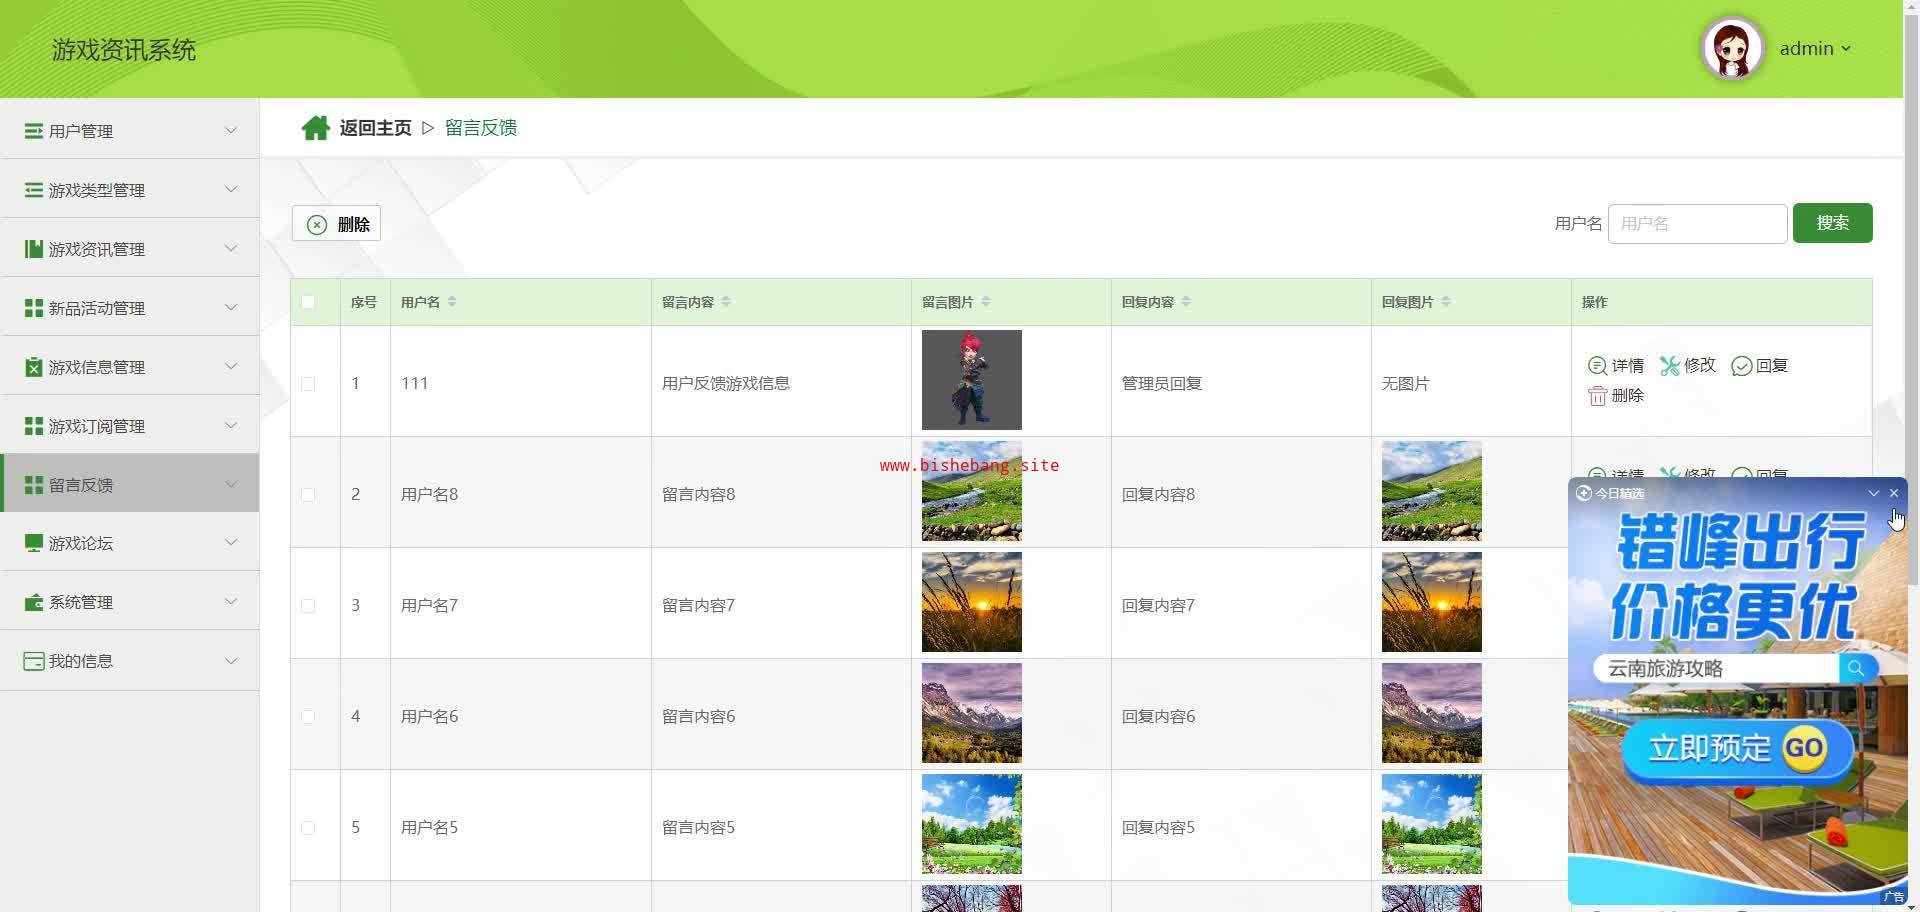Click the reply icon for row 1
The image size is (1920, 912).
click(1741, 366)
